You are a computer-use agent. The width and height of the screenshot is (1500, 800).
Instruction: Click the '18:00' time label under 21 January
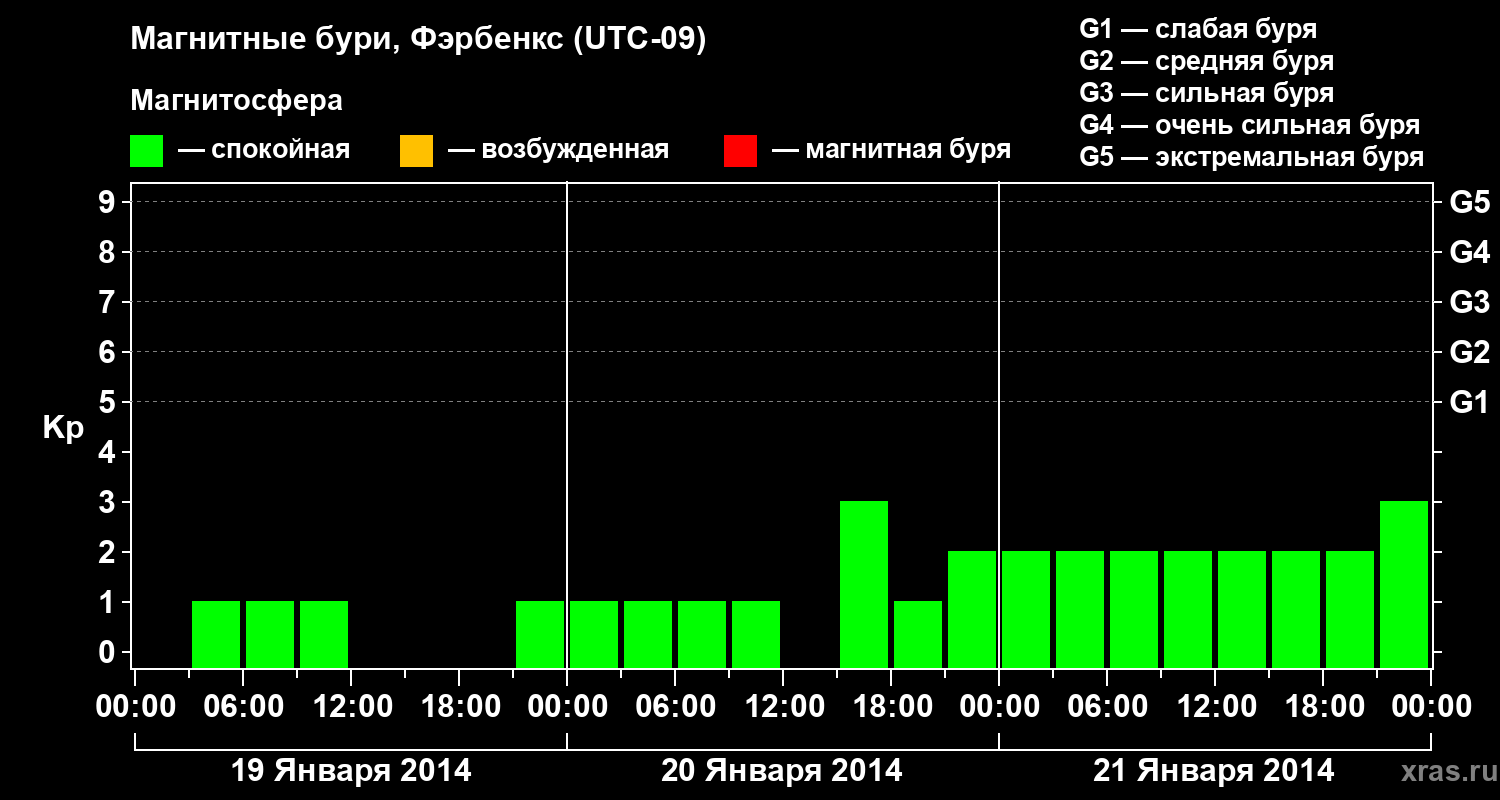point(1323,707)
